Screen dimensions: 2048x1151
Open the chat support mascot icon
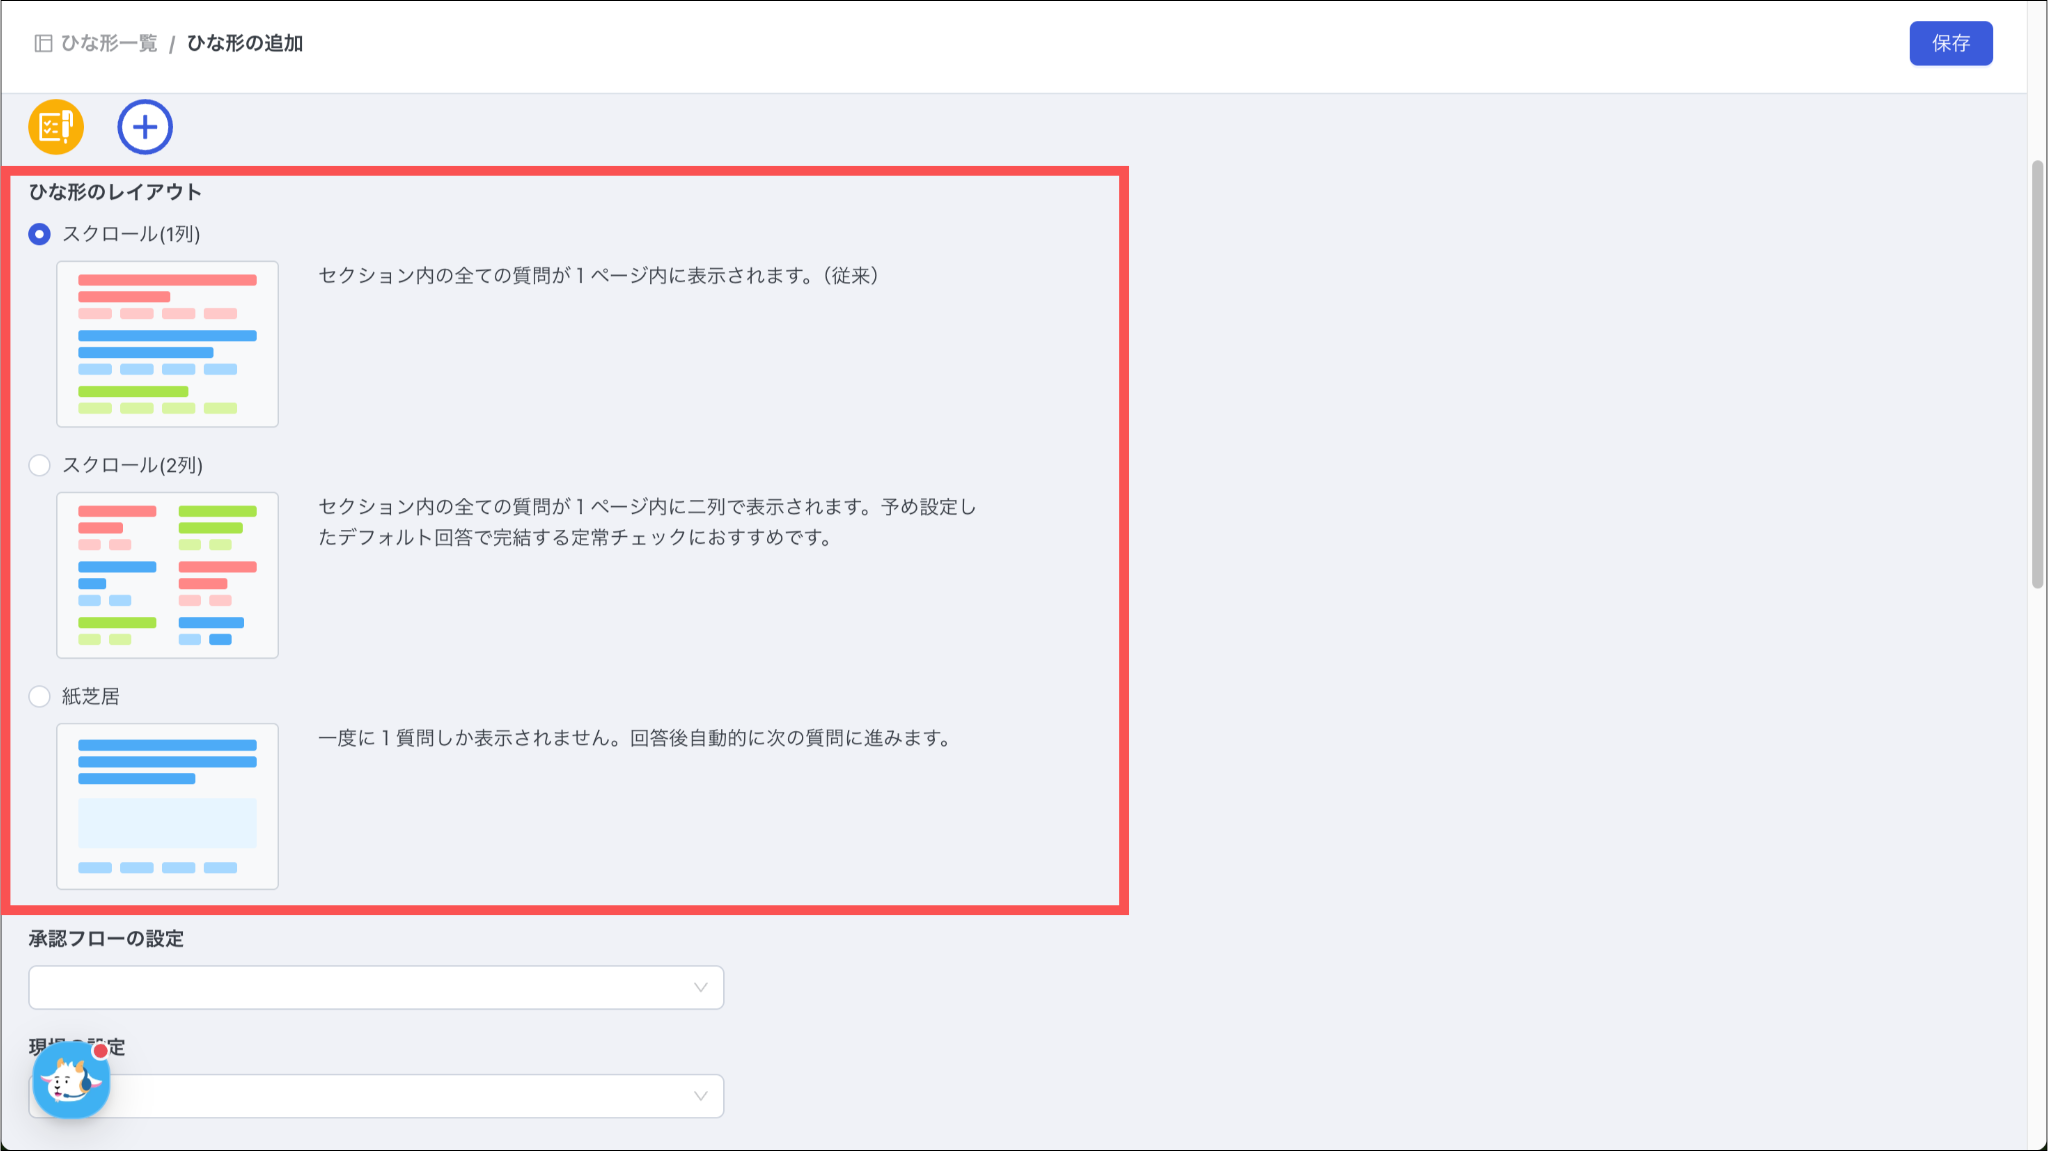pos(71,1081)
